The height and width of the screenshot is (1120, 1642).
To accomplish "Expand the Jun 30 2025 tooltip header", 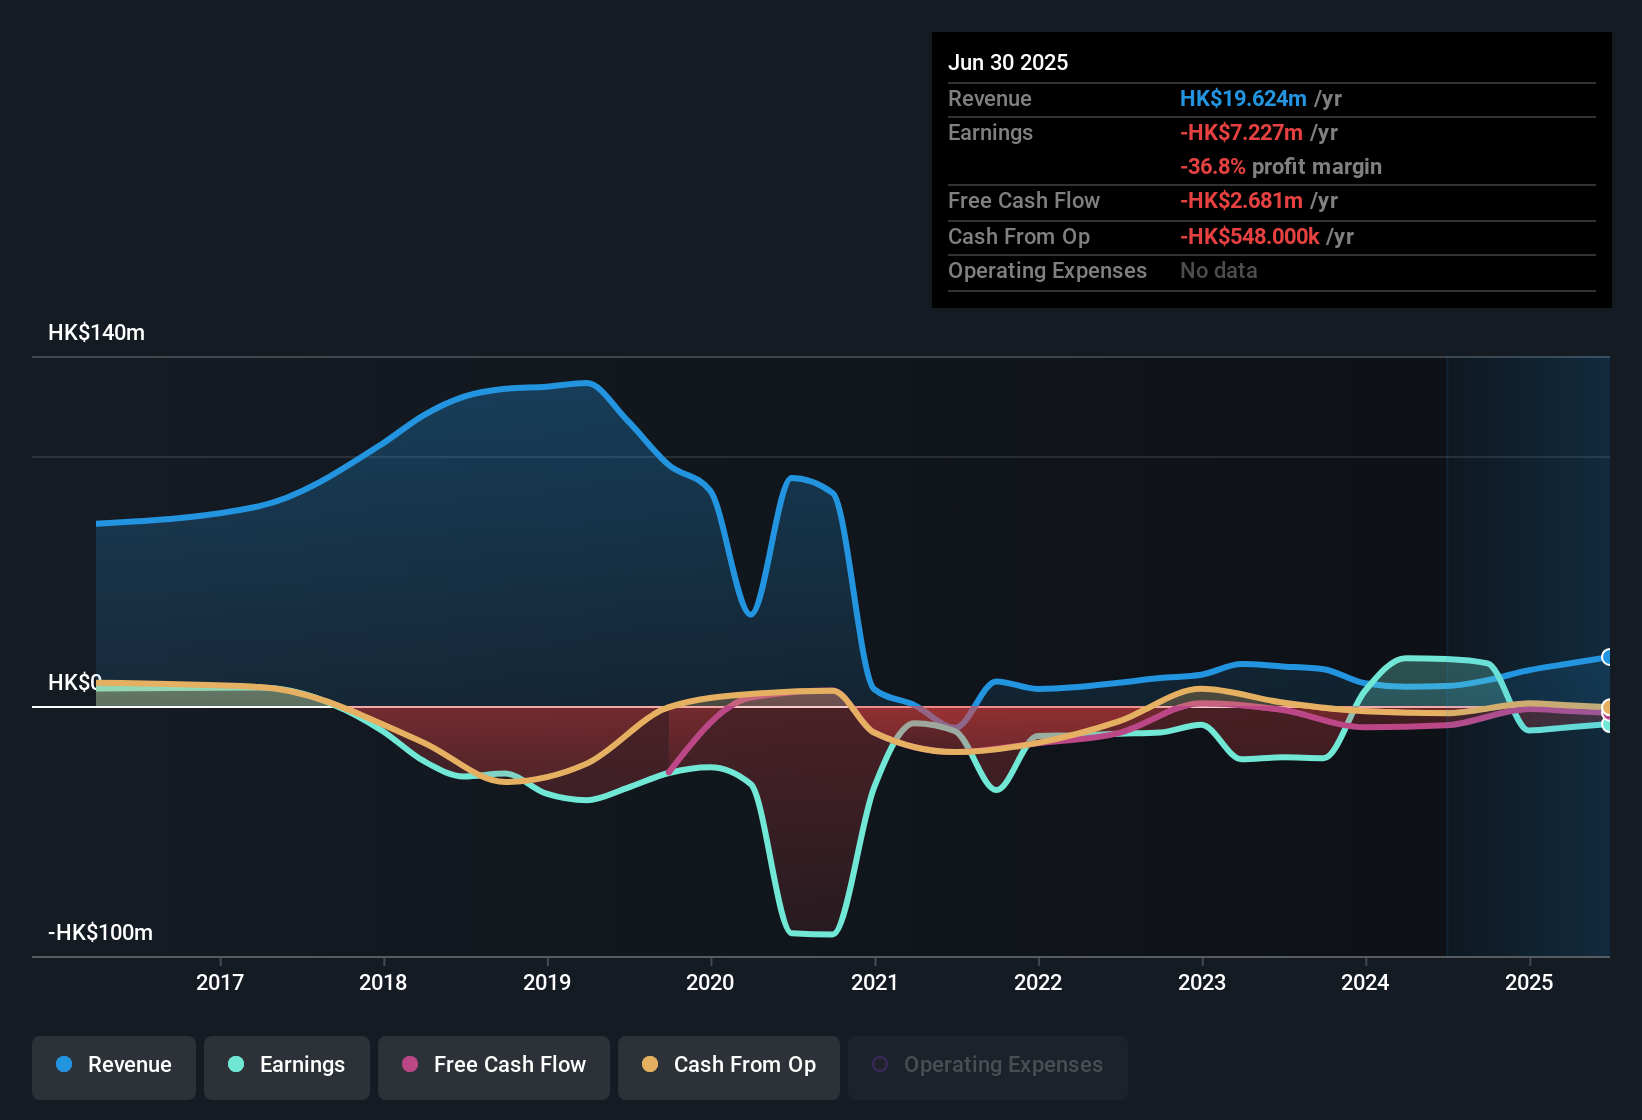I will [x=1008, y=62].
